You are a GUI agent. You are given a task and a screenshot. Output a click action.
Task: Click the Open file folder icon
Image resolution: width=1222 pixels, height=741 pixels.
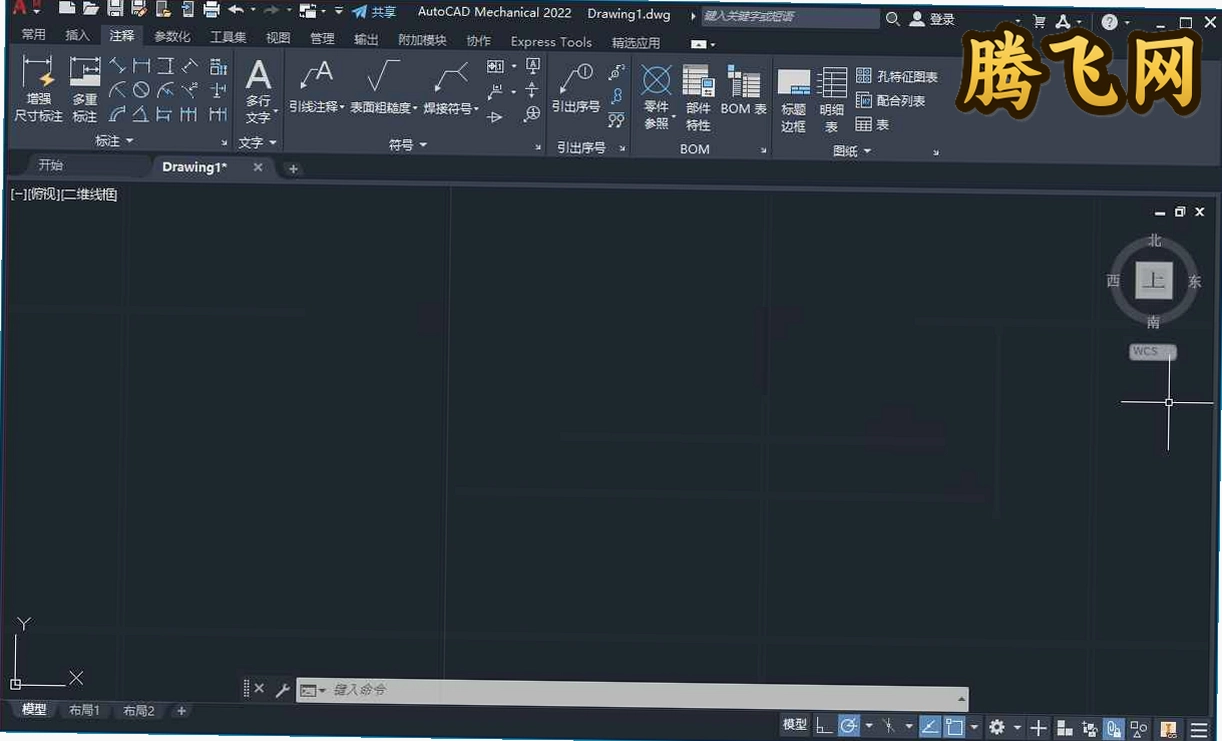91,9
